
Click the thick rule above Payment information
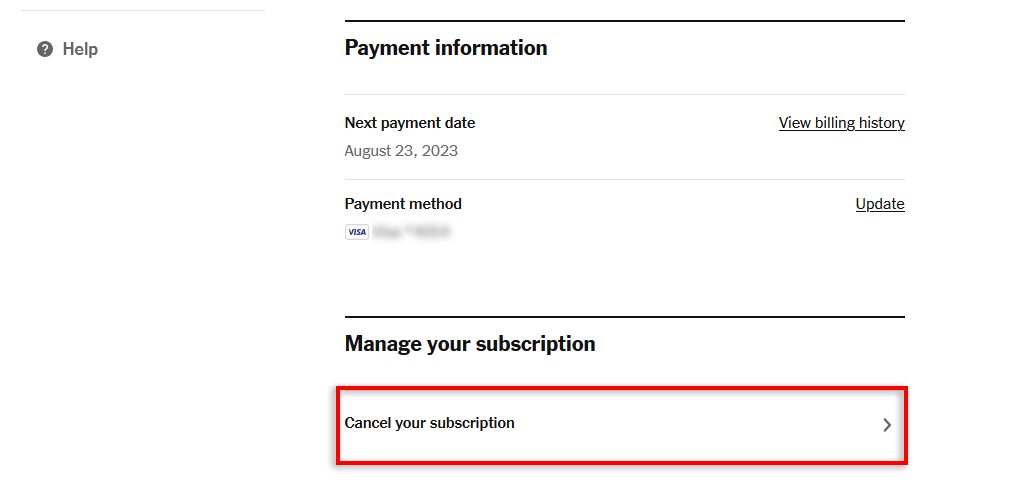point(624,21)
